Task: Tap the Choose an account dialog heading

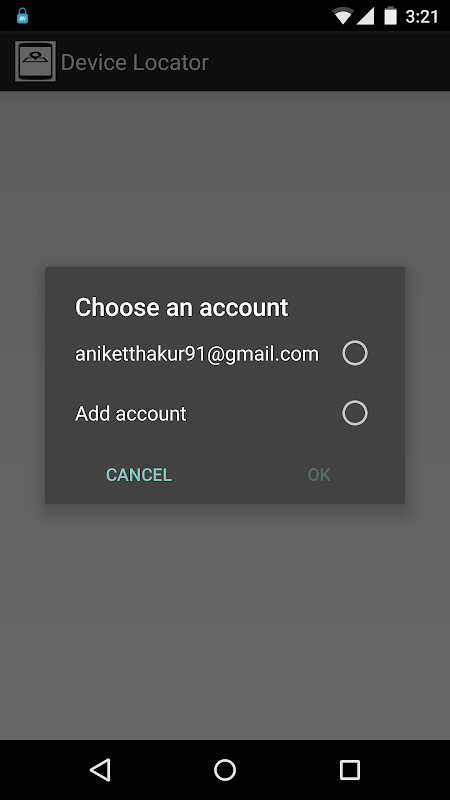Action: [182, 307]
